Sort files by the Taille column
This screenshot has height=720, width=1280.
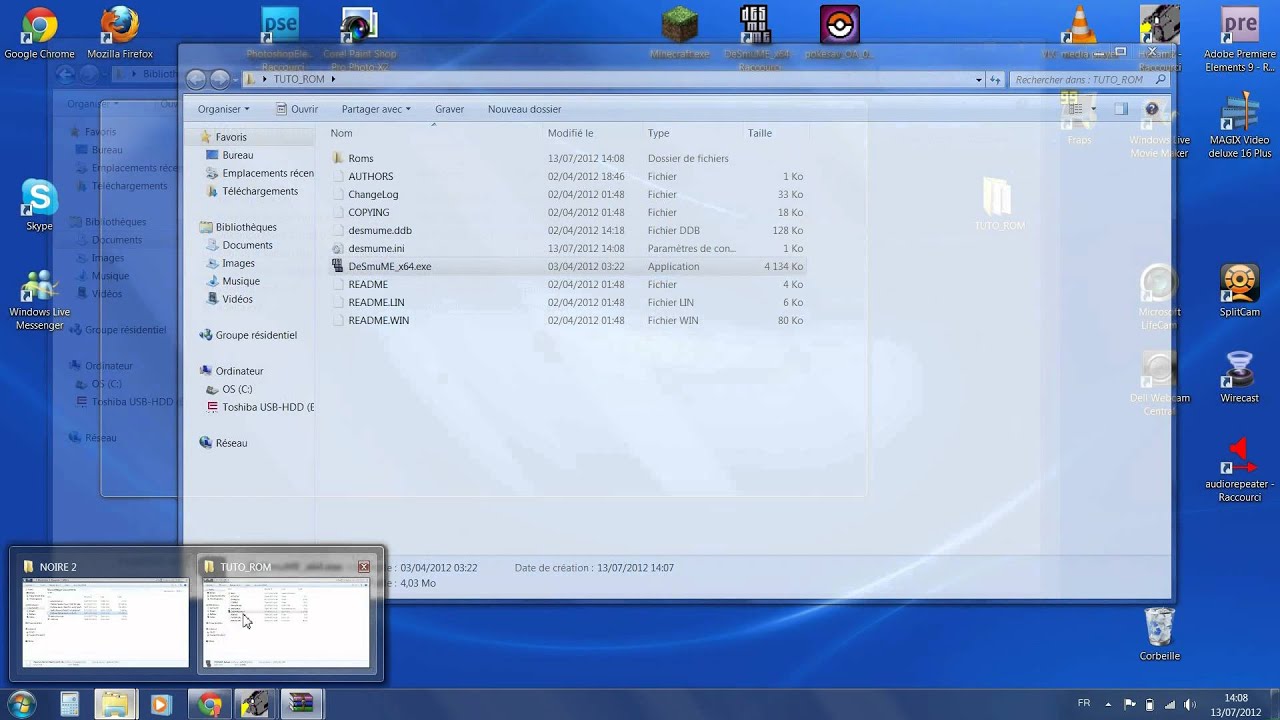(759, 133)
